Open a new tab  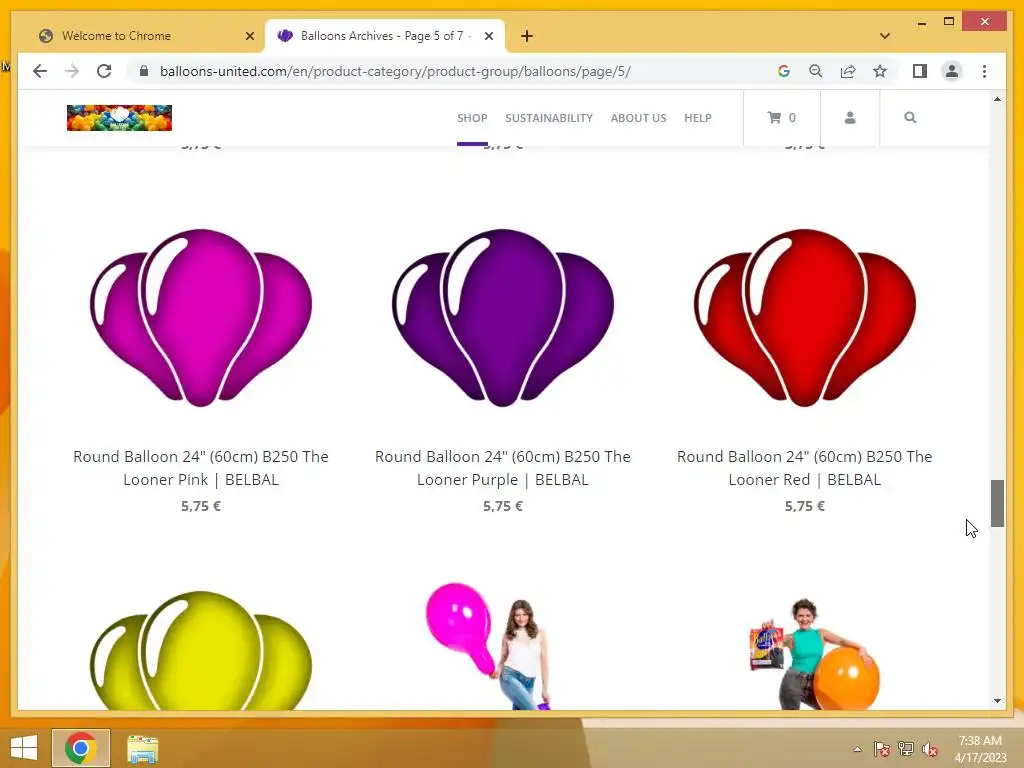pyautogui.click(x=527, y=36)
